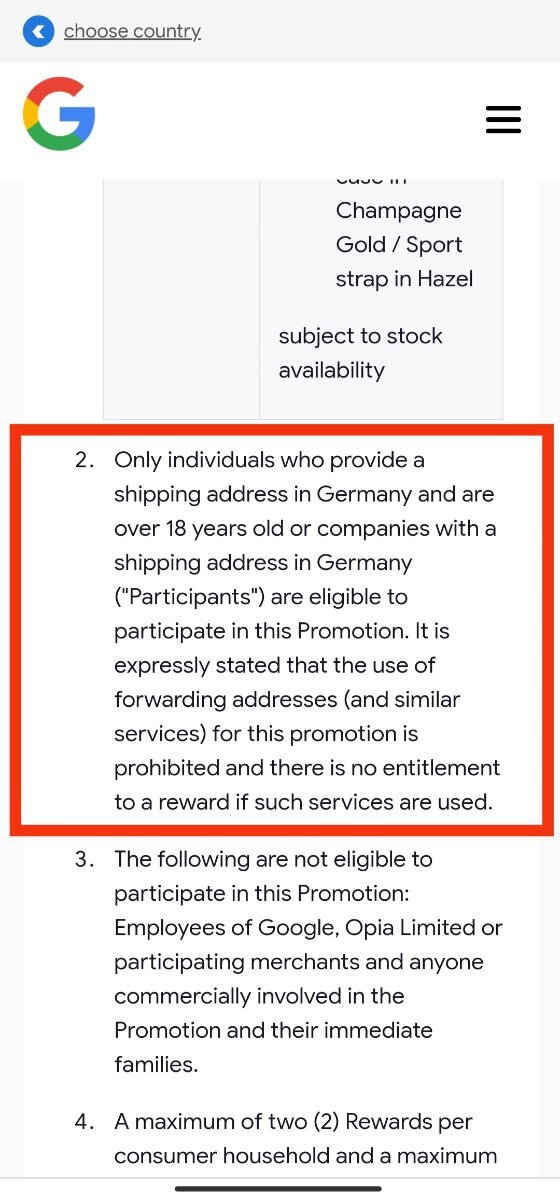Viewport: 560px width, 1200px height.
Task: Tap the bottom home indicator bar
Action: (280, 1188)
